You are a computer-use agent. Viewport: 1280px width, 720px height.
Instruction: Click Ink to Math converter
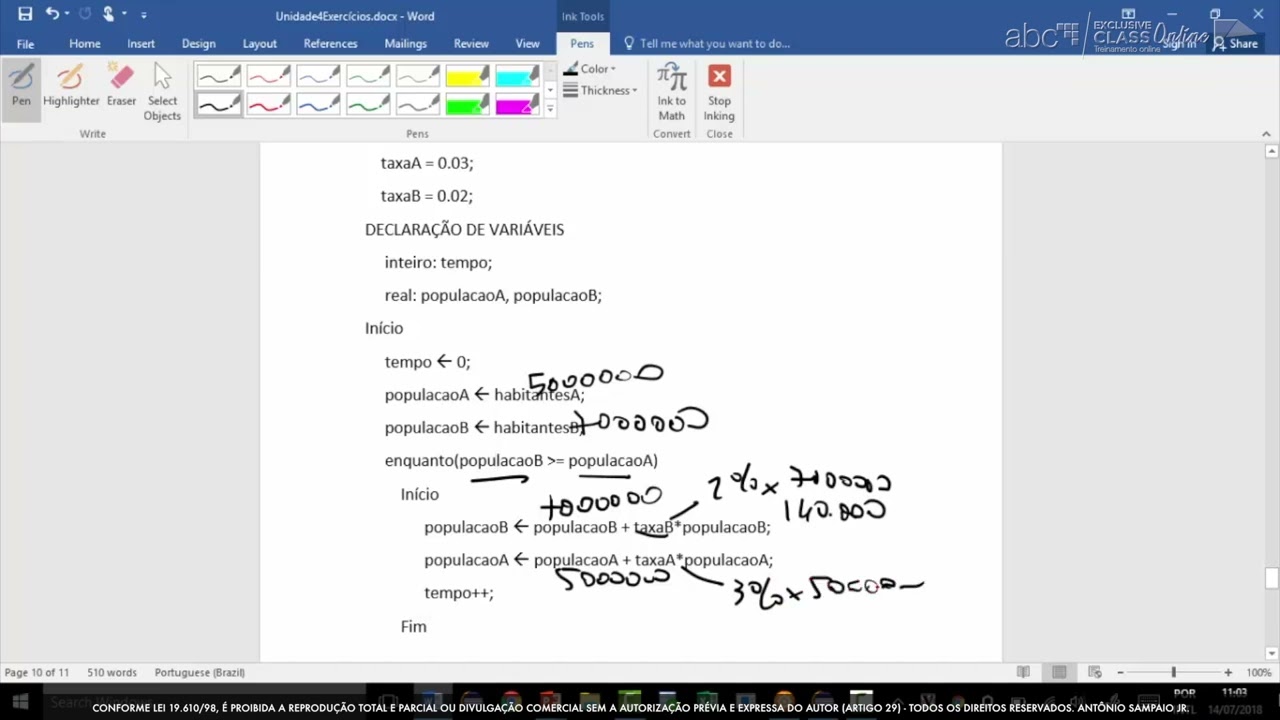coord(672,92)
